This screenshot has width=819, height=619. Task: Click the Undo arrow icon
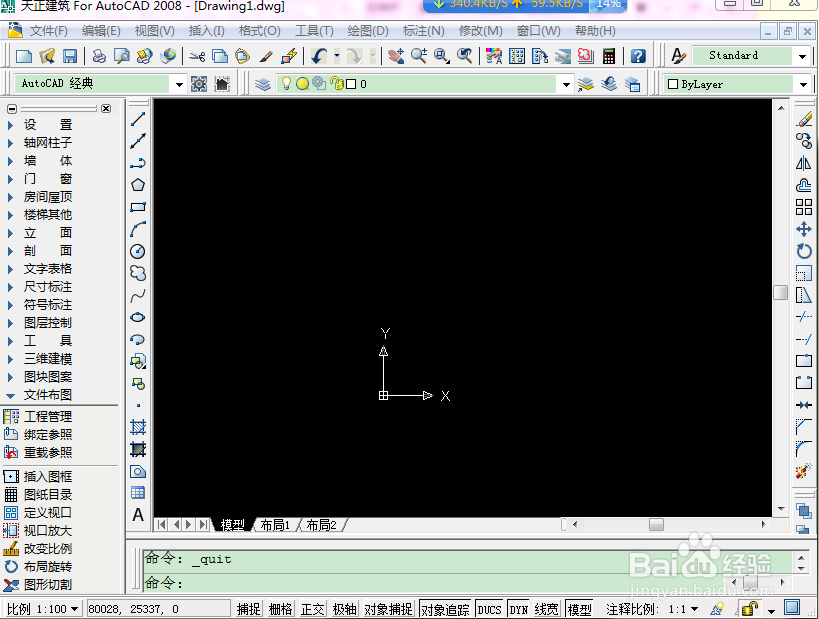point(319,56)
